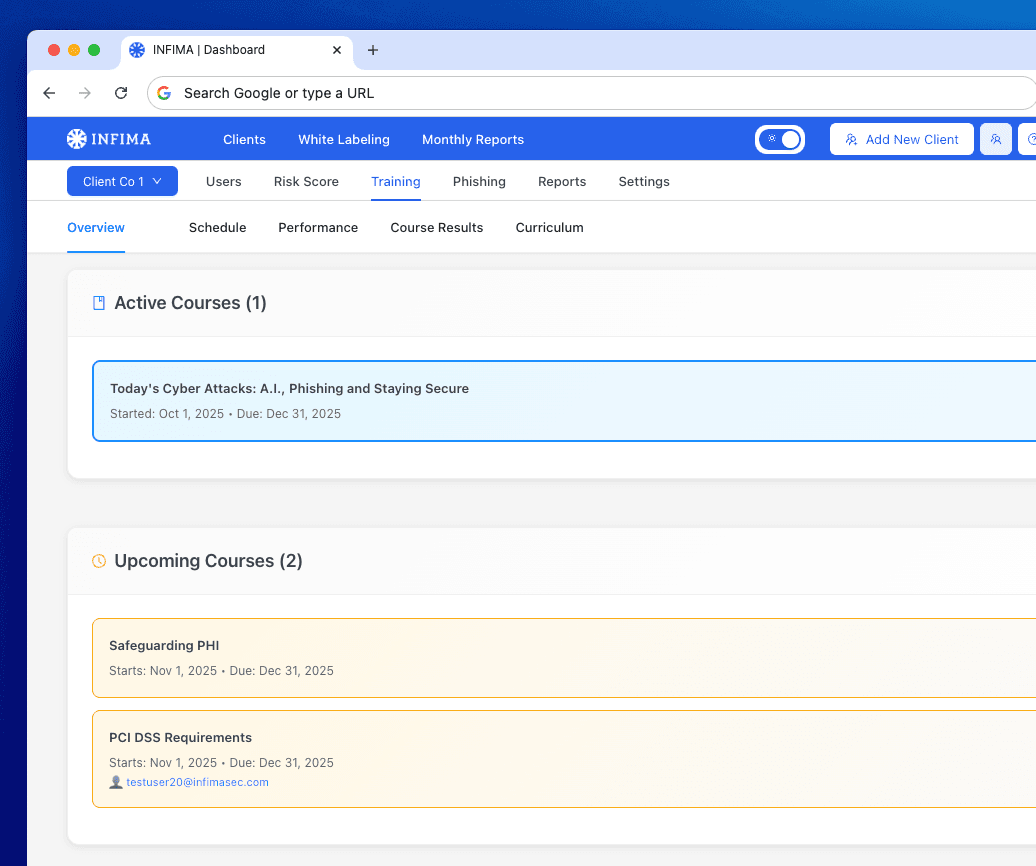Screen dimensions: 1036x866
Task: Click the Upcoming Courses clock icon
Action: [x=99, y=561]
